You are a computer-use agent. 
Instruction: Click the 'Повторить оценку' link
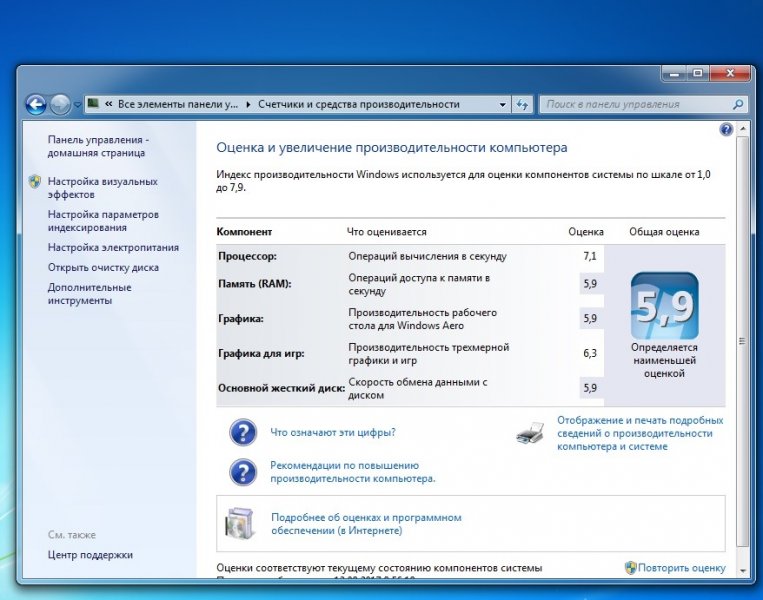point(682,568)
